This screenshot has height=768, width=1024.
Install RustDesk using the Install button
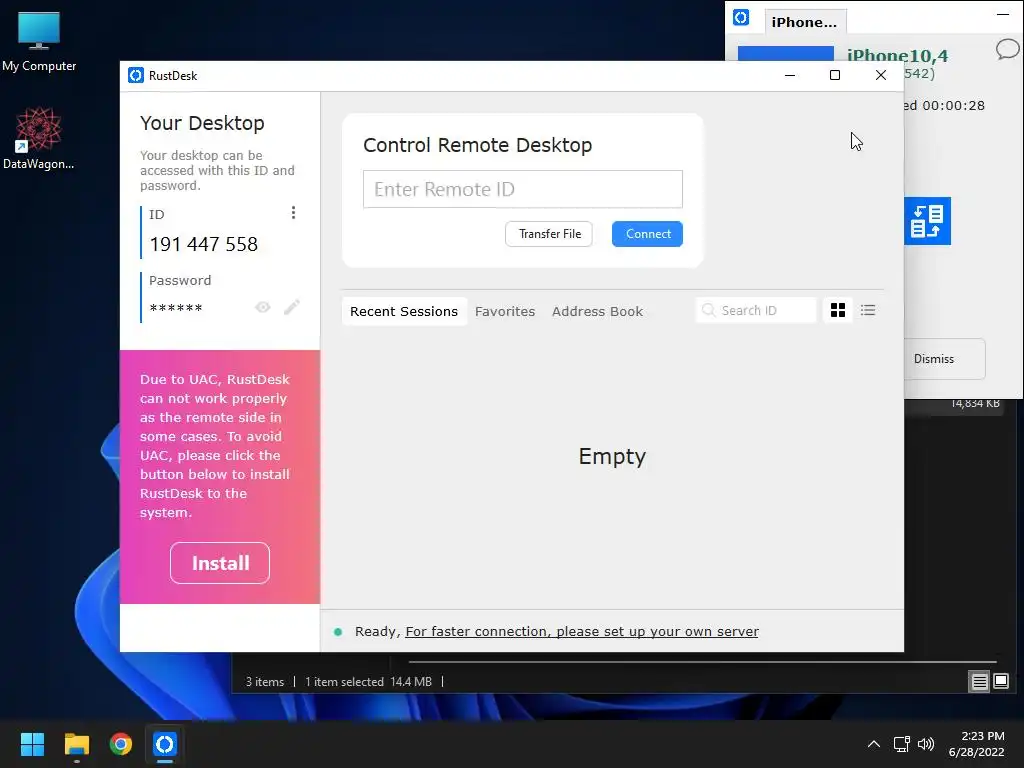click(220, 563)
